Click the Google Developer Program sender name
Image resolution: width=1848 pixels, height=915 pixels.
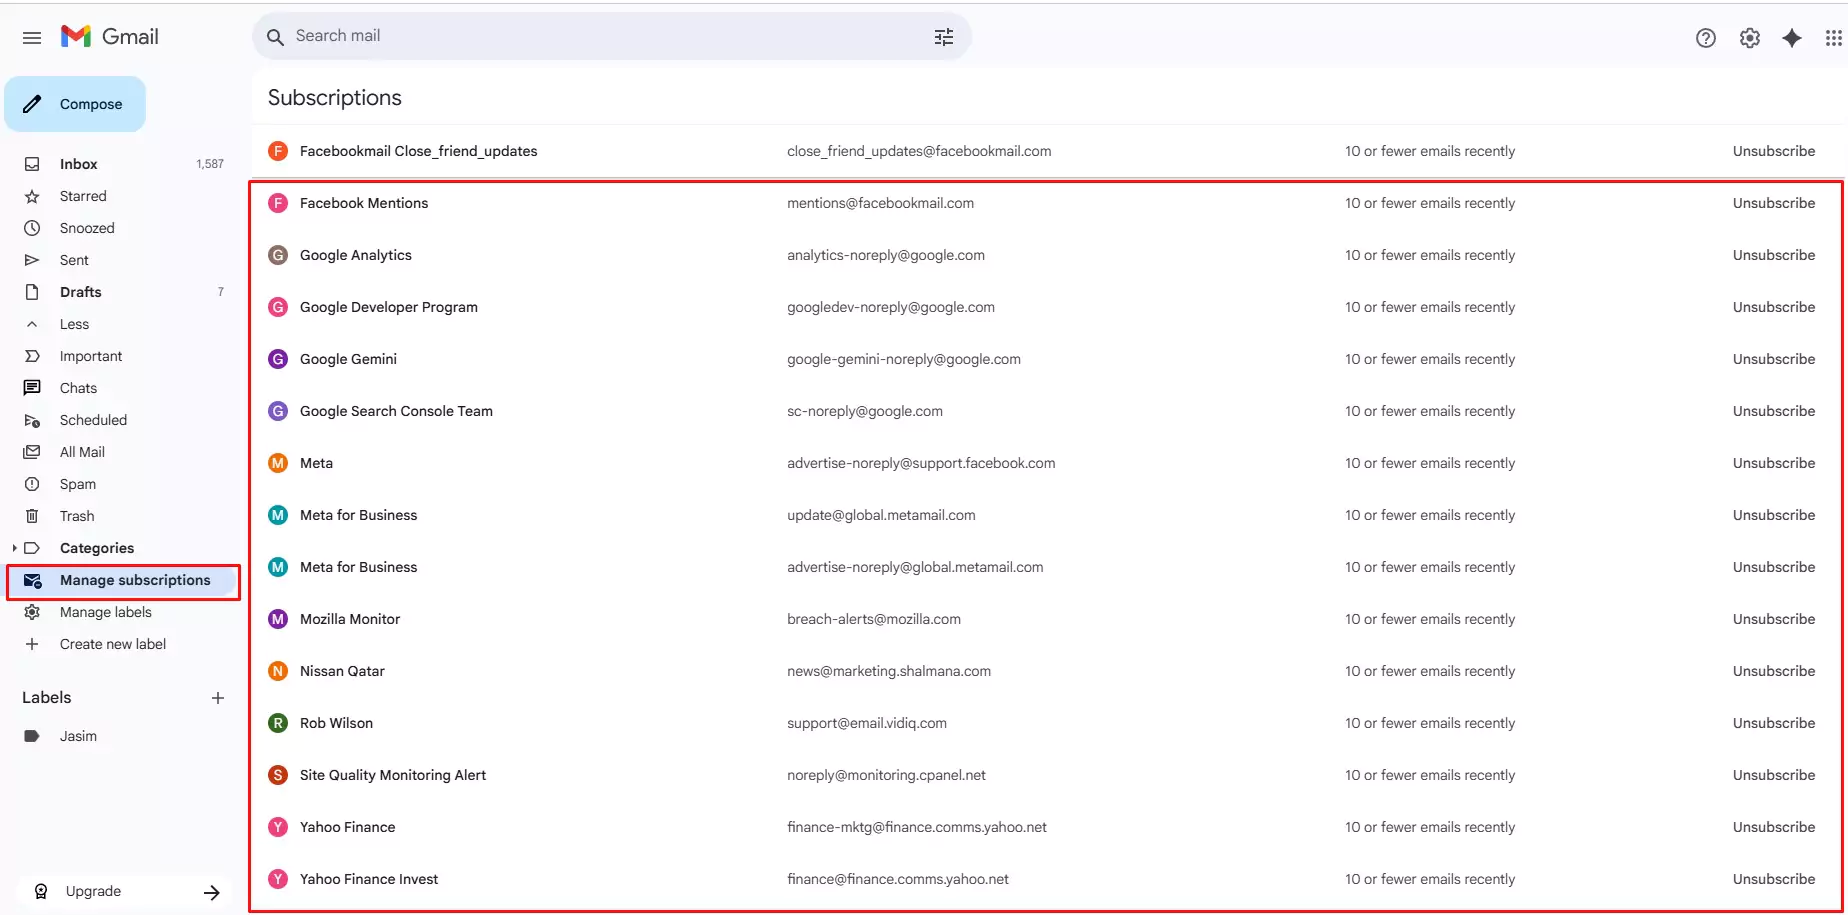point(389,307)
